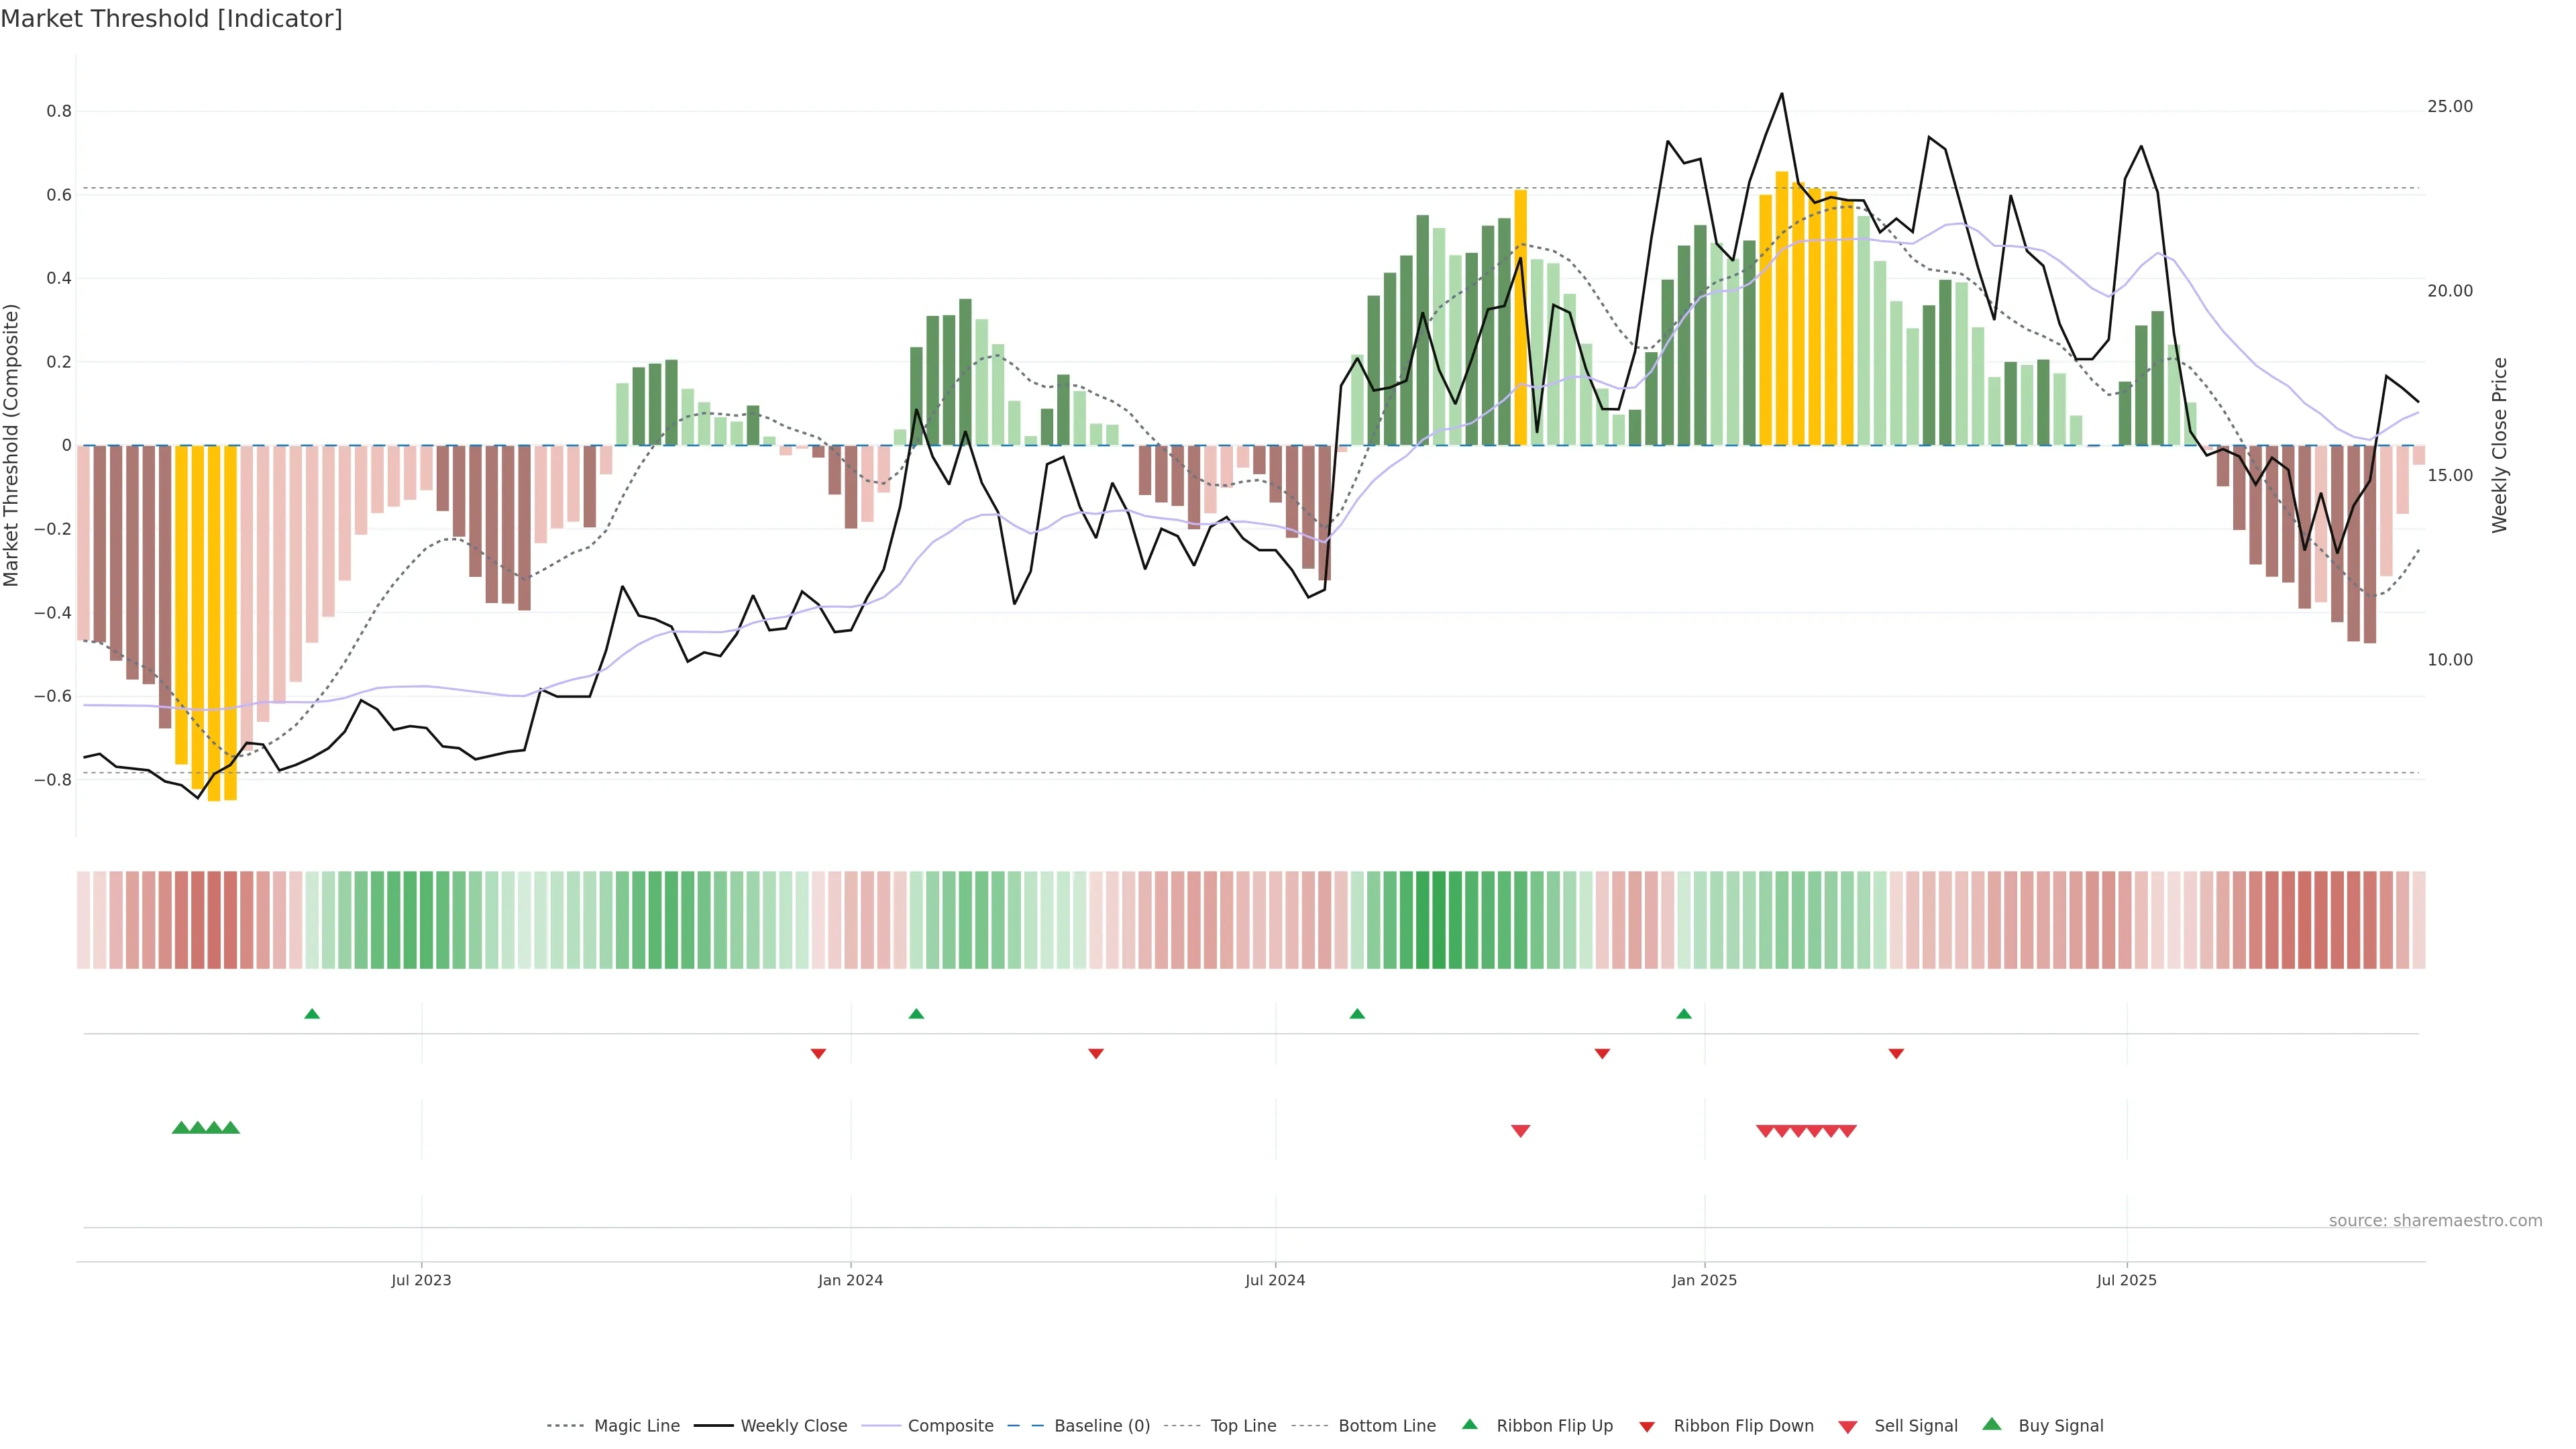Viewport: 2576px width, 1449px height.
Task: Click the Jan 2025 x-axis label
Action: (1704, 1280)
